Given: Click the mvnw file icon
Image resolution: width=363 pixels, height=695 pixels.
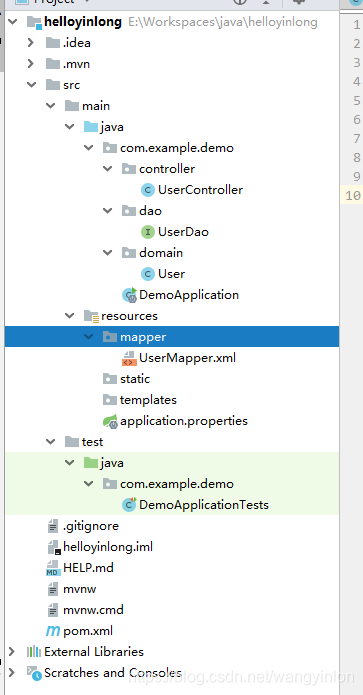Looking at the screenshot, I should (53, 589).
